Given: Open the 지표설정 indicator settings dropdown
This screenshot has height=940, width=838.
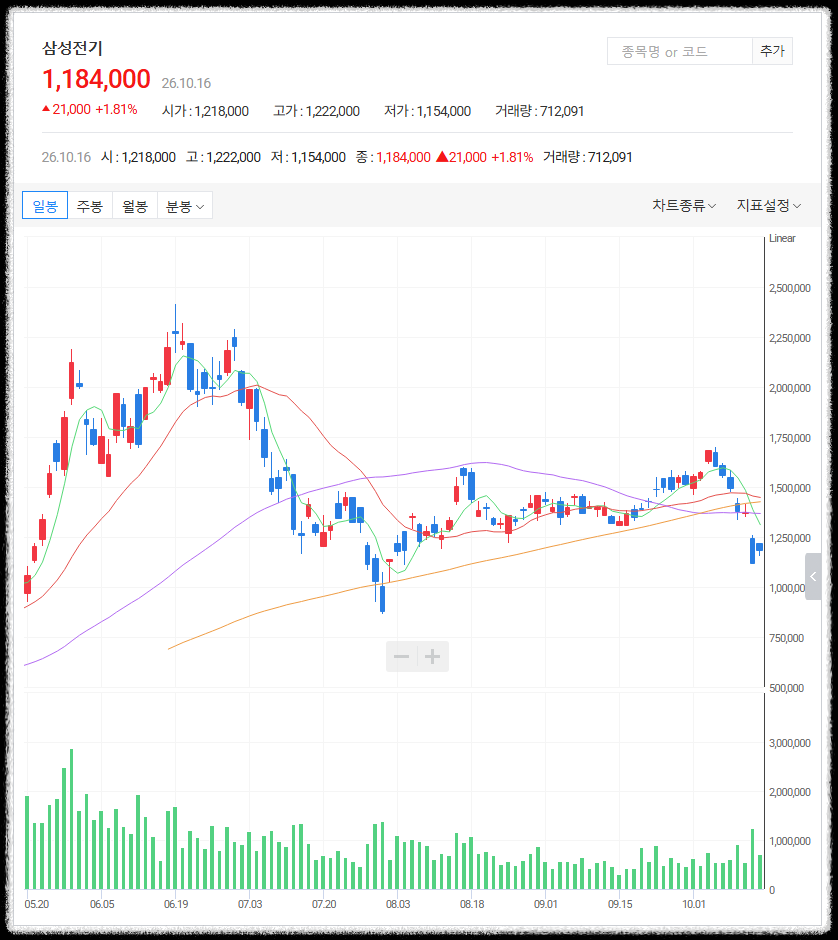Looking at the screenshot, I should [x=768, y=206].
